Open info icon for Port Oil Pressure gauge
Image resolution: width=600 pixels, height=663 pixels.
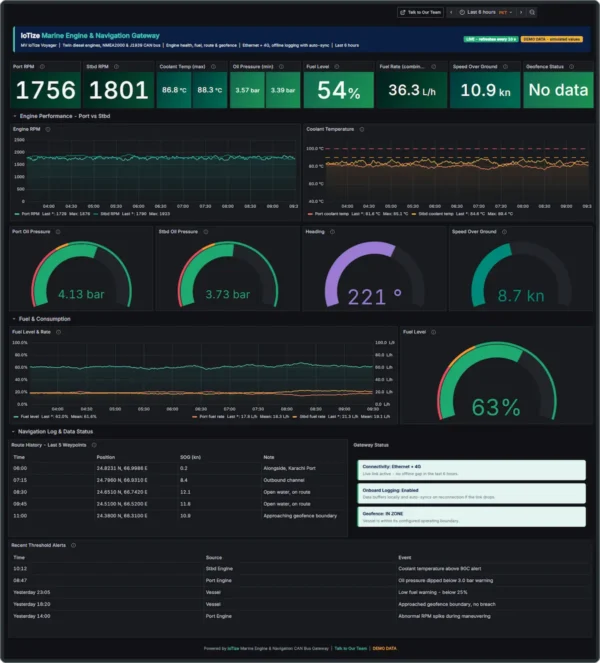[x=58, y=232]
